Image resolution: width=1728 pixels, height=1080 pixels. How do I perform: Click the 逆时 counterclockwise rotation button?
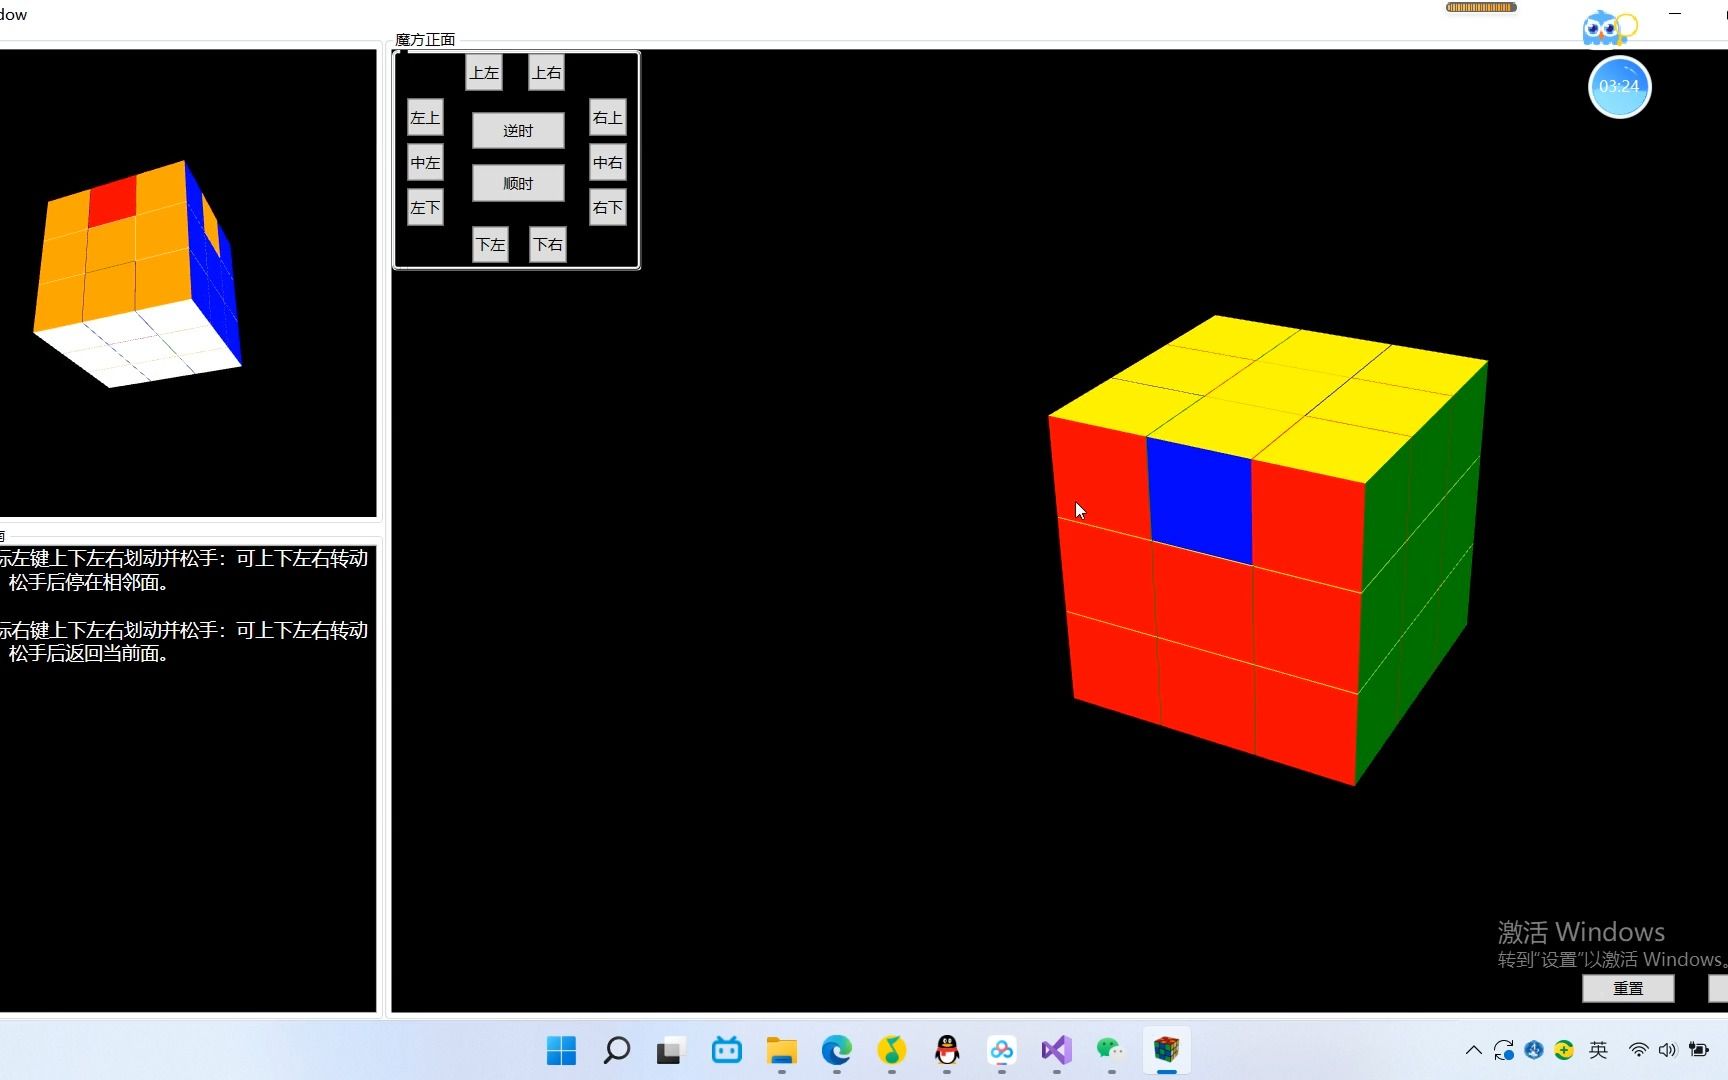(517, 130)
